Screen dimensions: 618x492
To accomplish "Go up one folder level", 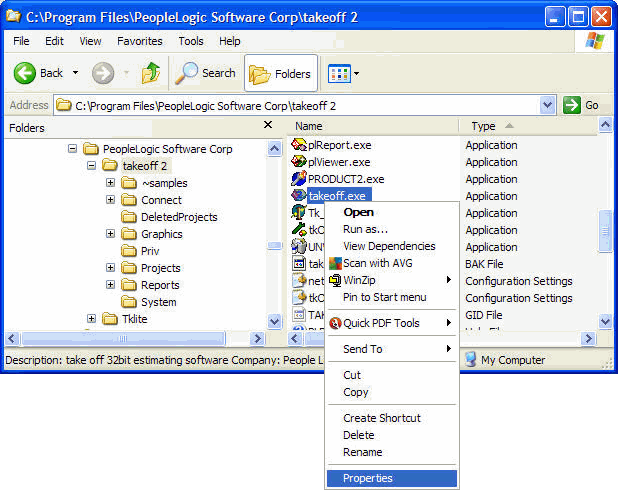I will [151, 73].
